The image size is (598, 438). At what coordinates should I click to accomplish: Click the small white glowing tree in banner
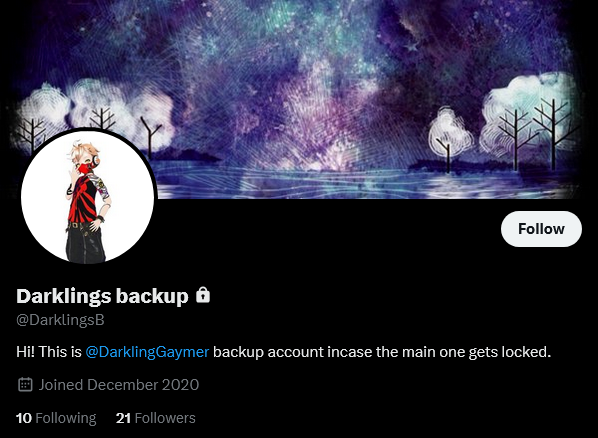point(448,134)
